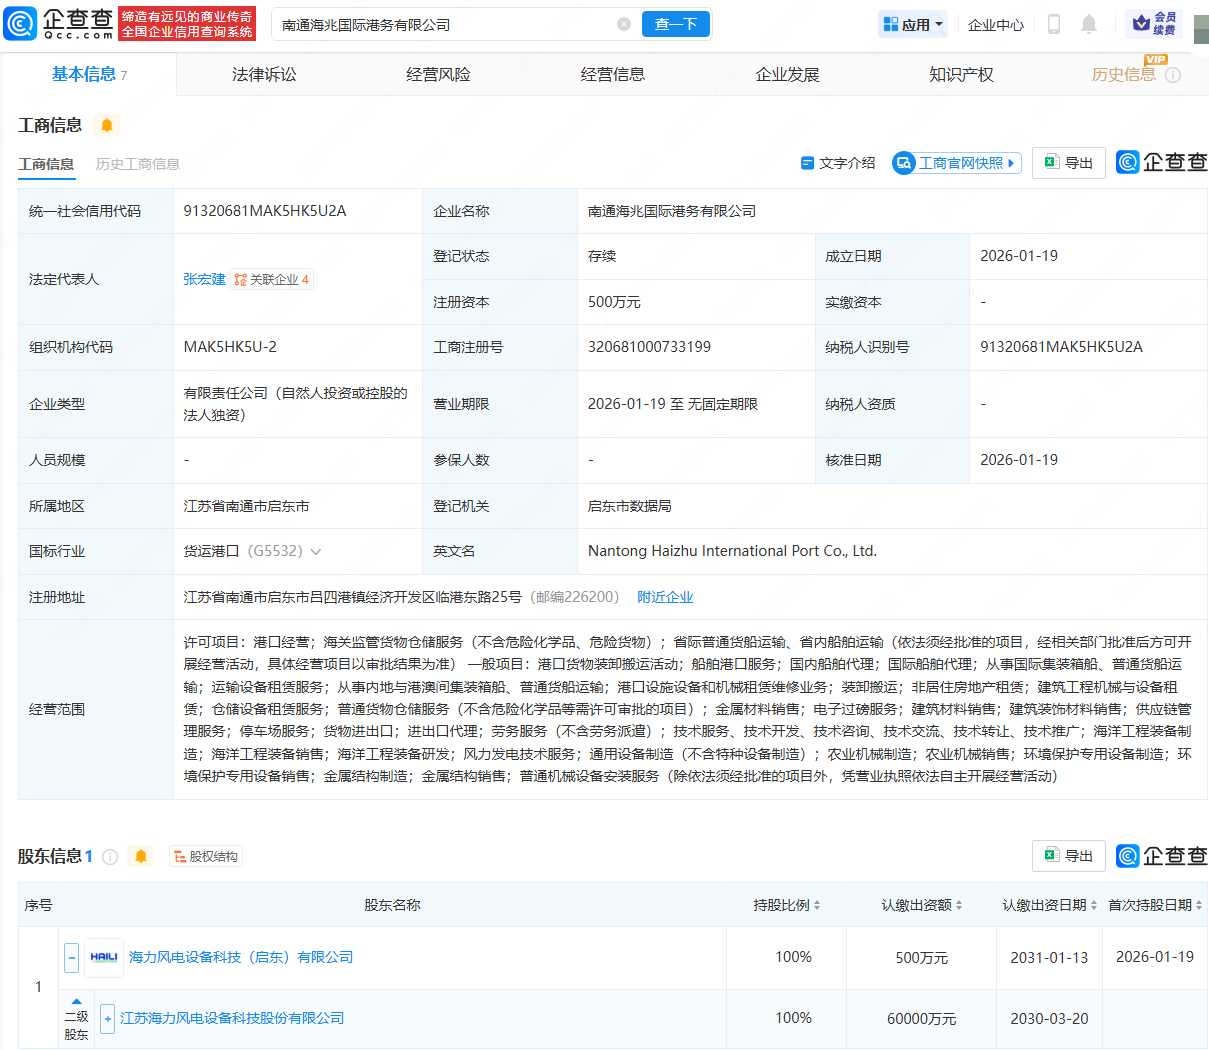This screenshot has height=1050, width=1209.
Task: Sort by 持股比例 column
Action: 787,905
